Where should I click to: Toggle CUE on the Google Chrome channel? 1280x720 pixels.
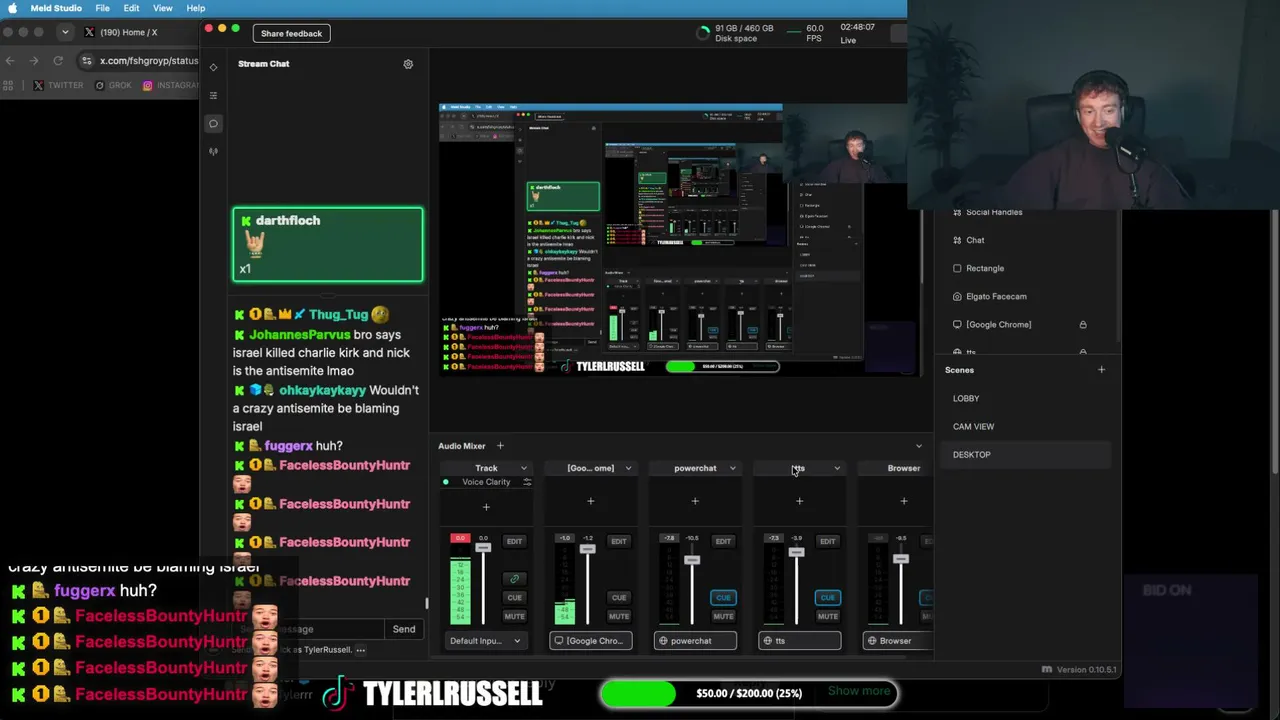[x=619, y=598]
